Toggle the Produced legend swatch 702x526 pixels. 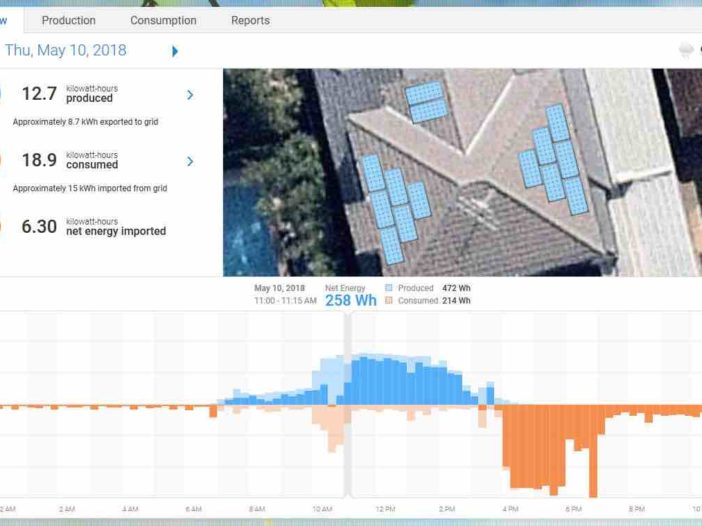[389, 288]
